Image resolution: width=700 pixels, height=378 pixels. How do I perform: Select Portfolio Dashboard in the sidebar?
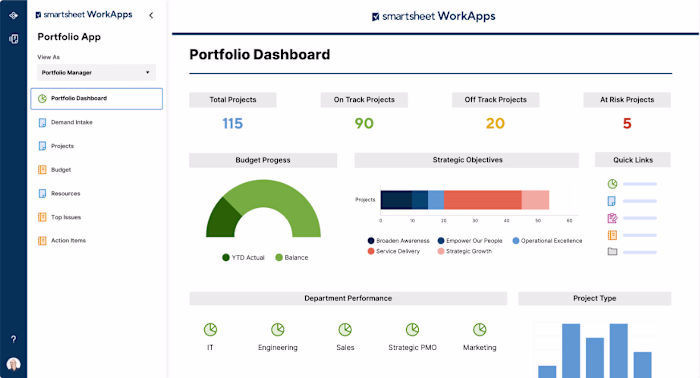click(x=96, y=99)
